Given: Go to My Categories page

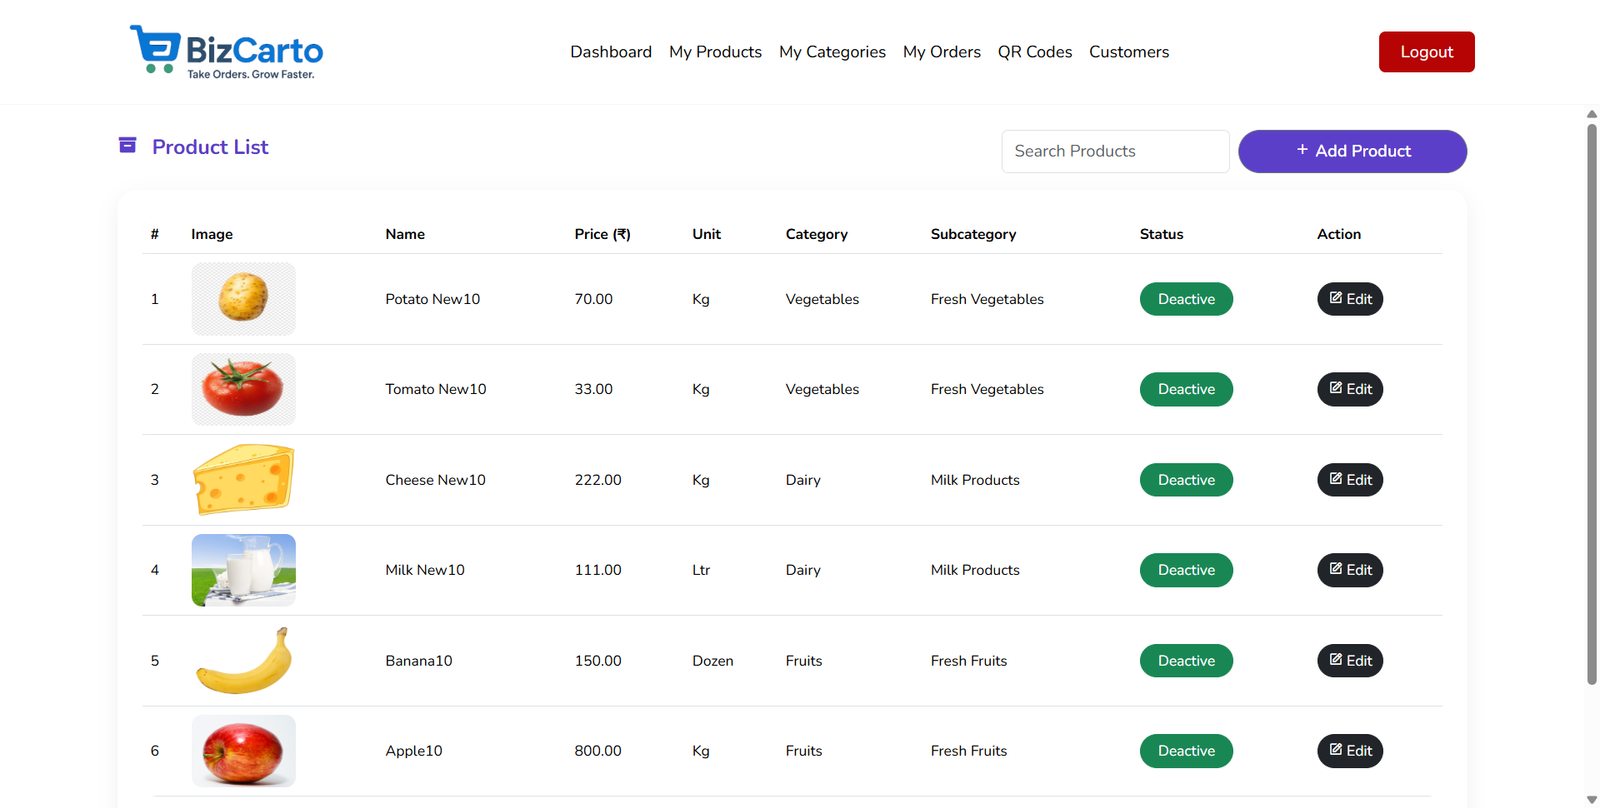Looking at the screenshot, I should tap(832, 52).
